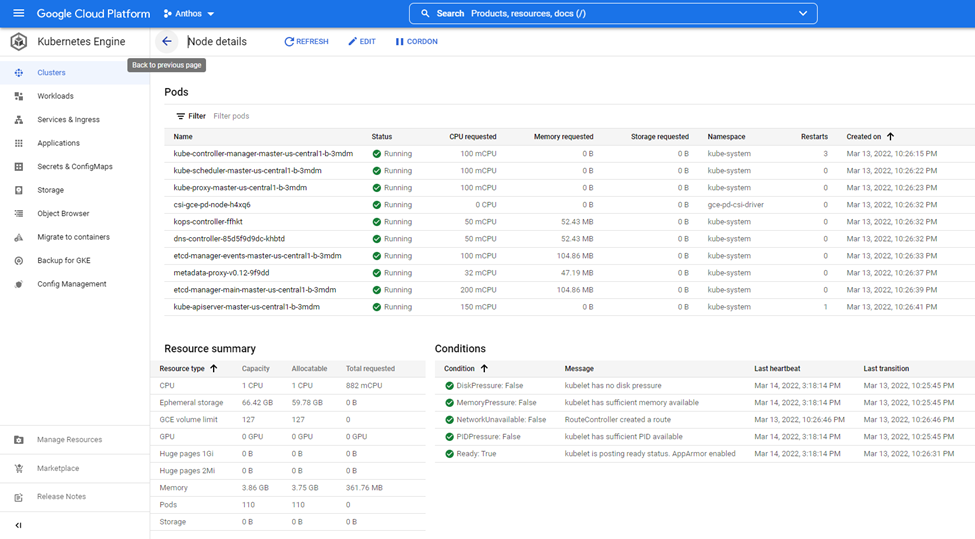Click the REFRESH button
The width and height of the screenshot is (975, 539).
(x=306, y=42)
